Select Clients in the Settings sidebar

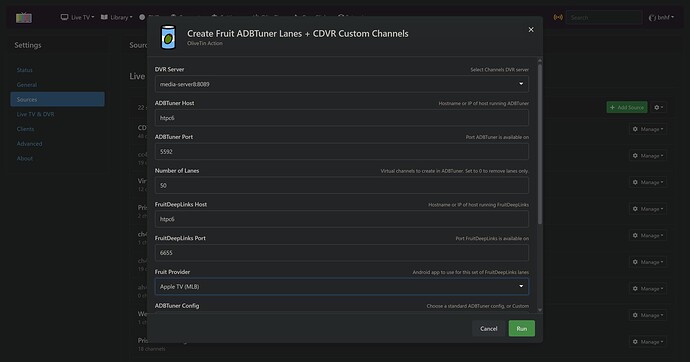click(25, 129)
